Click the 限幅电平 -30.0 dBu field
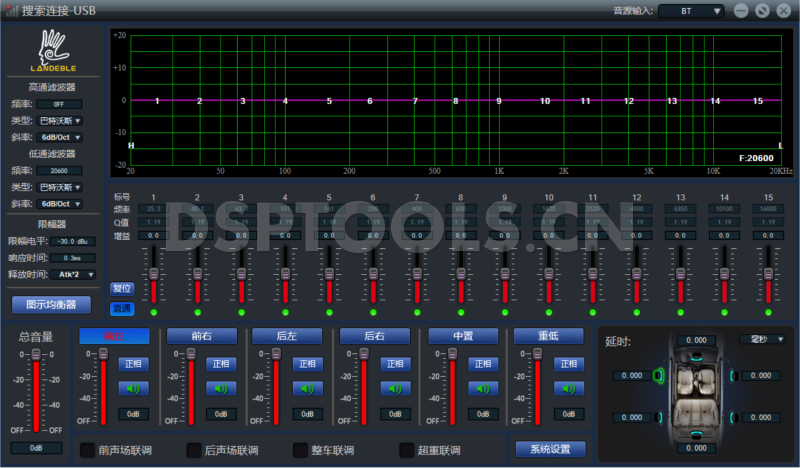Screen dimensions: 800x468 tap(72, 241)
